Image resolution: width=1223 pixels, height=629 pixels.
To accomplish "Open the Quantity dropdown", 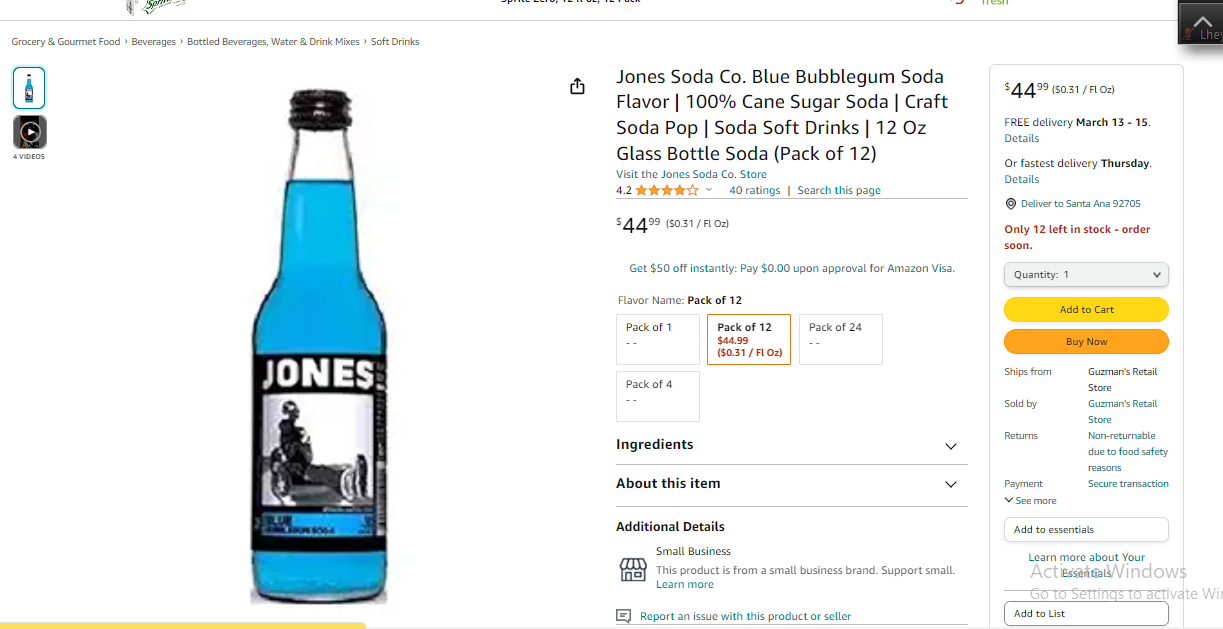I will coord(1086,274).
